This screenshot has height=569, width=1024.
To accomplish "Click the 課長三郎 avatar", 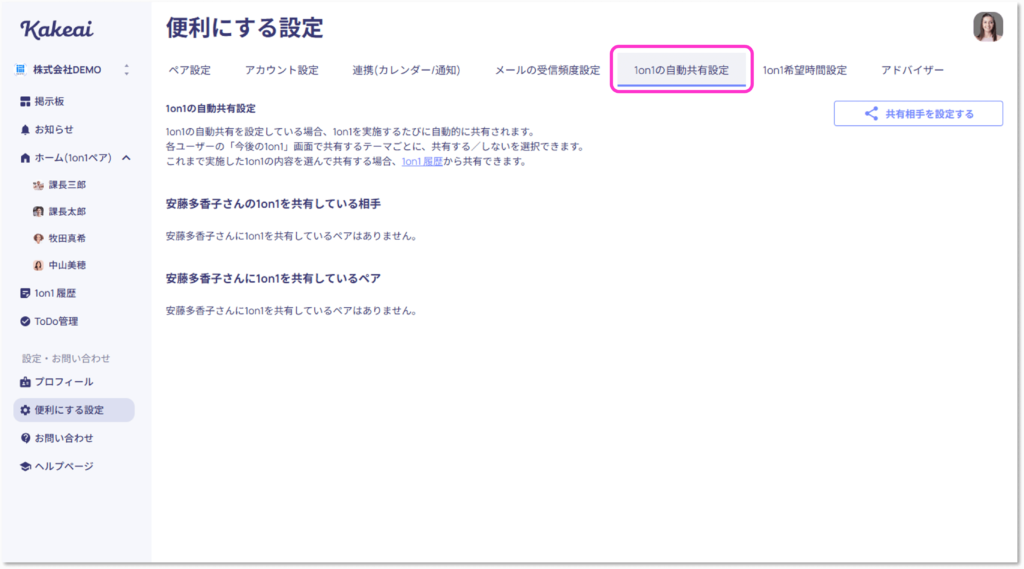I will (x=38, y=185).
